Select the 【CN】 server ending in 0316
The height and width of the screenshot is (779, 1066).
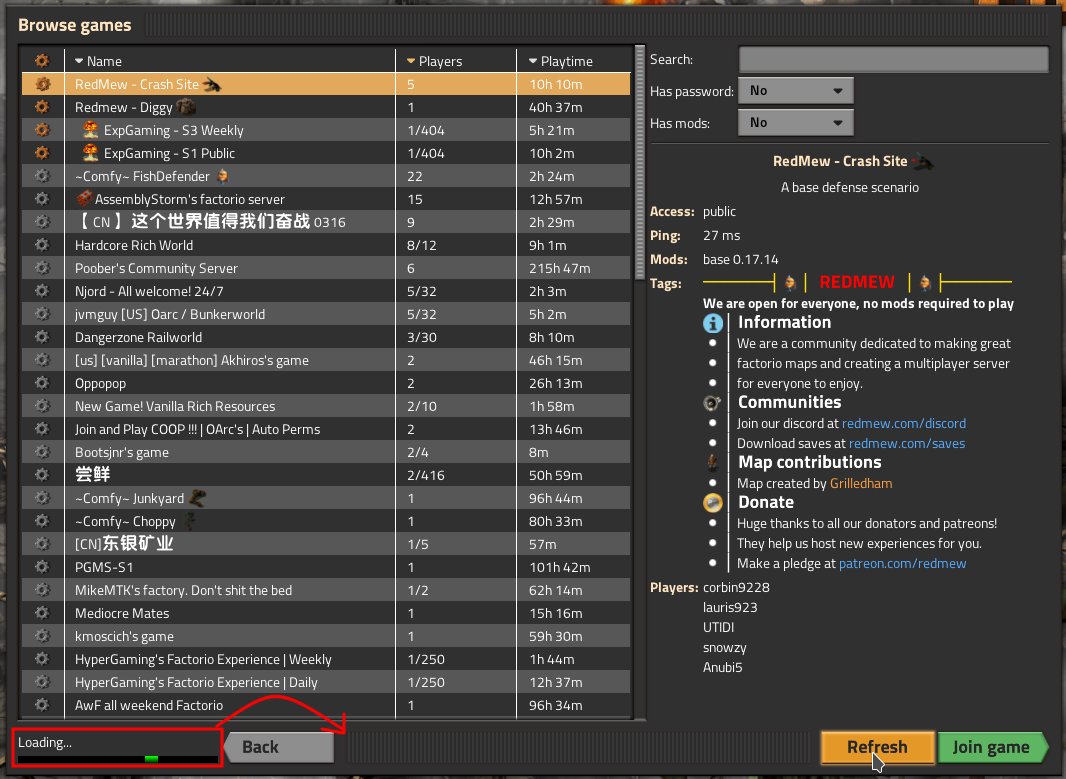326,222
